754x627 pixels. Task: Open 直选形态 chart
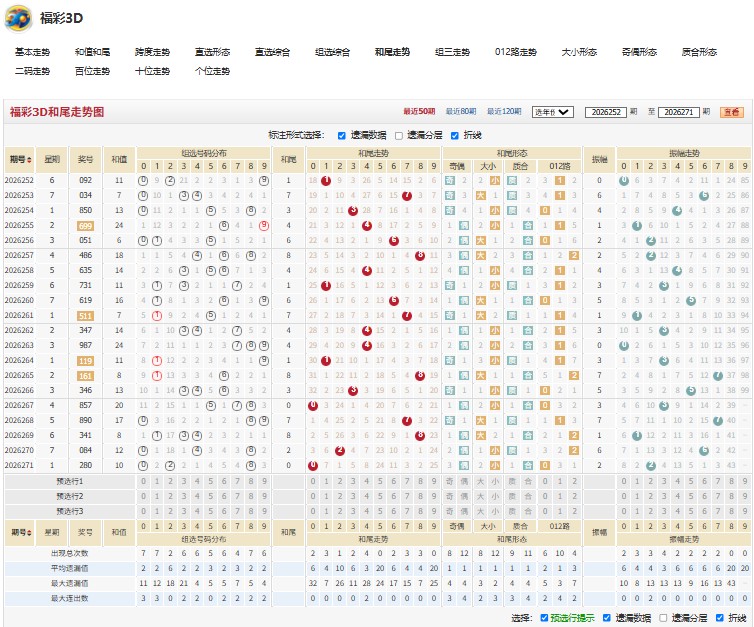pyautogui.click(x=213, y=52)
